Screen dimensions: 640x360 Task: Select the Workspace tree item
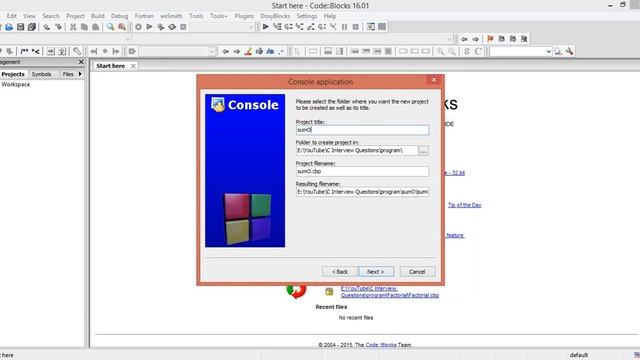16,84
